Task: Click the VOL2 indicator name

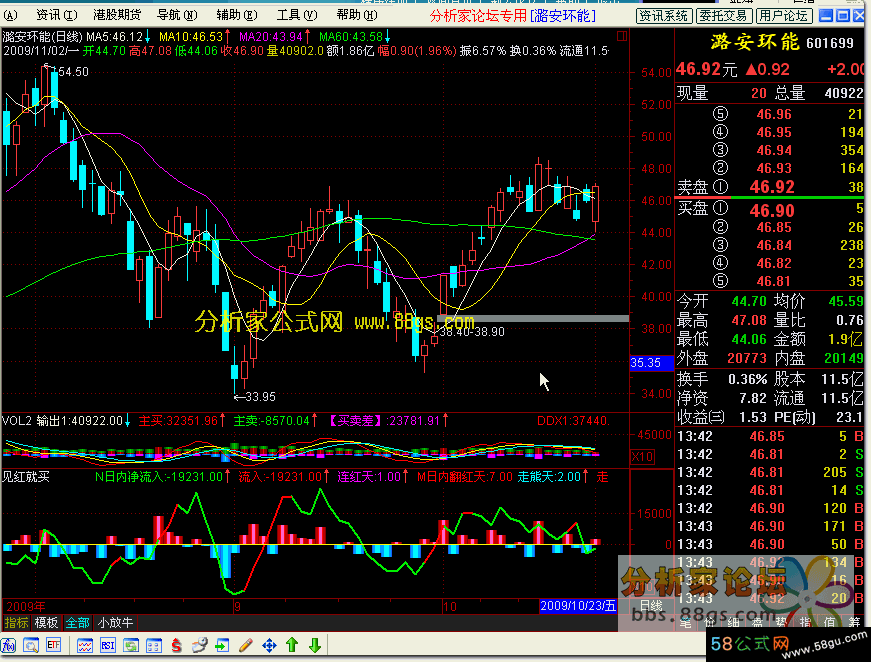Action: (x=17, y=420)
